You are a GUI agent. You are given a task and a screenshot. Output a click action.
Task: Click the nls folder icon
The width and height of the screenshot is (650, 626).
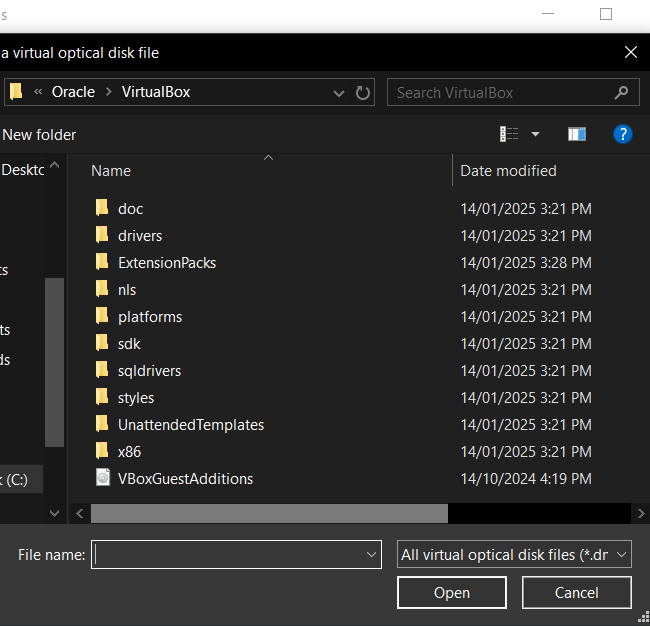(x=102, y=289)
